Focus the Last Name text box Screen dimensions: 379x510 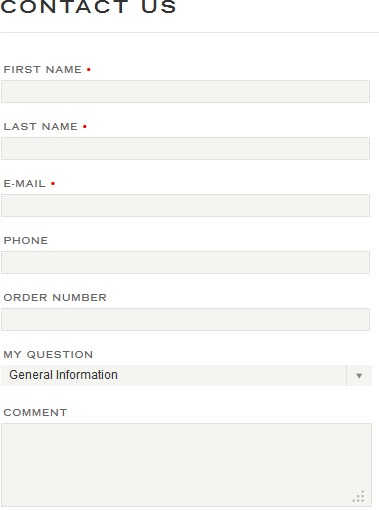[x=185, y=148]
